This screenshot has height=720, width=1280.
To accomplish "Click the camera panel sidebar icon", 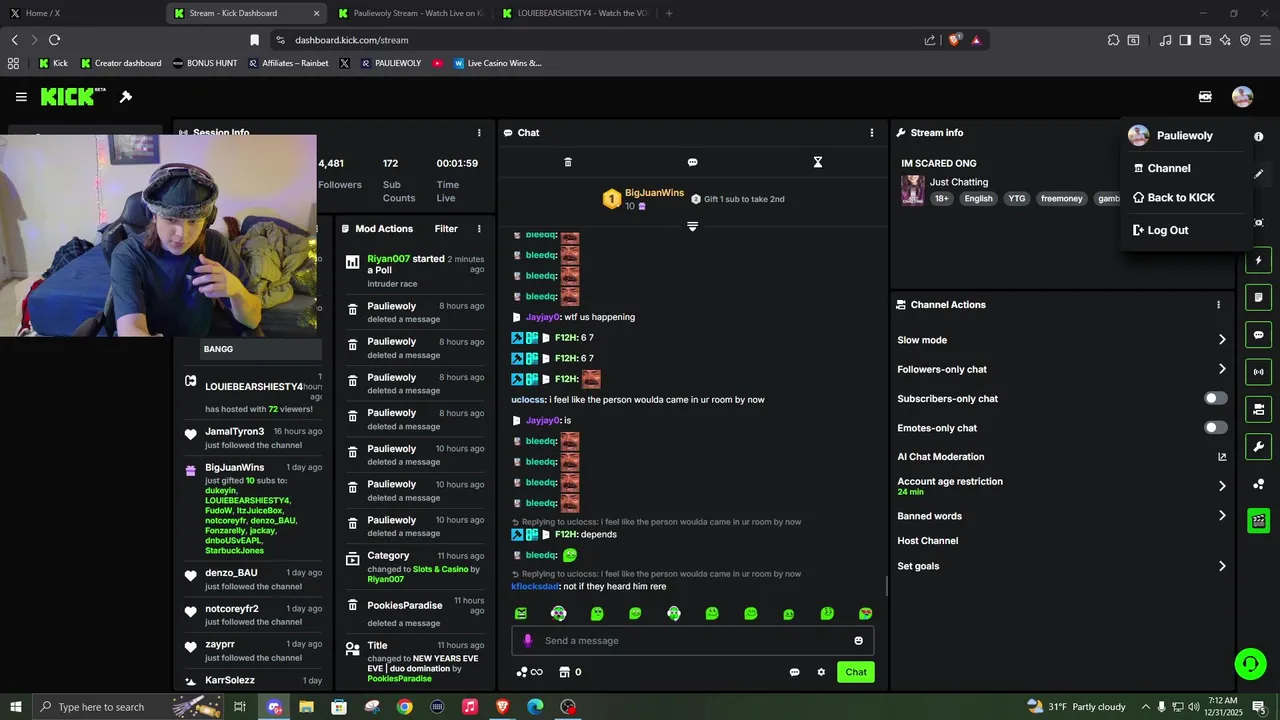I will pos(1259,410).
